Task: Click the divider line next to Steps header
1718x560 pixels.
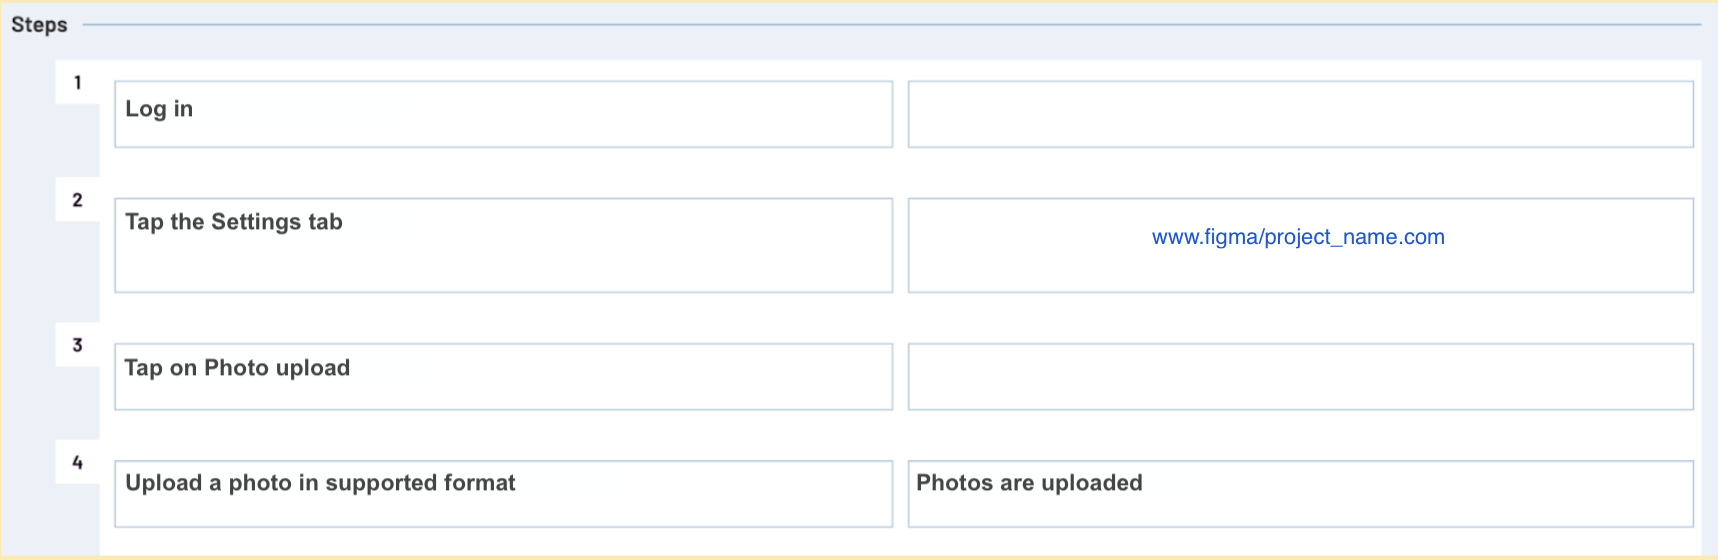Action: (x=892, y=24)
